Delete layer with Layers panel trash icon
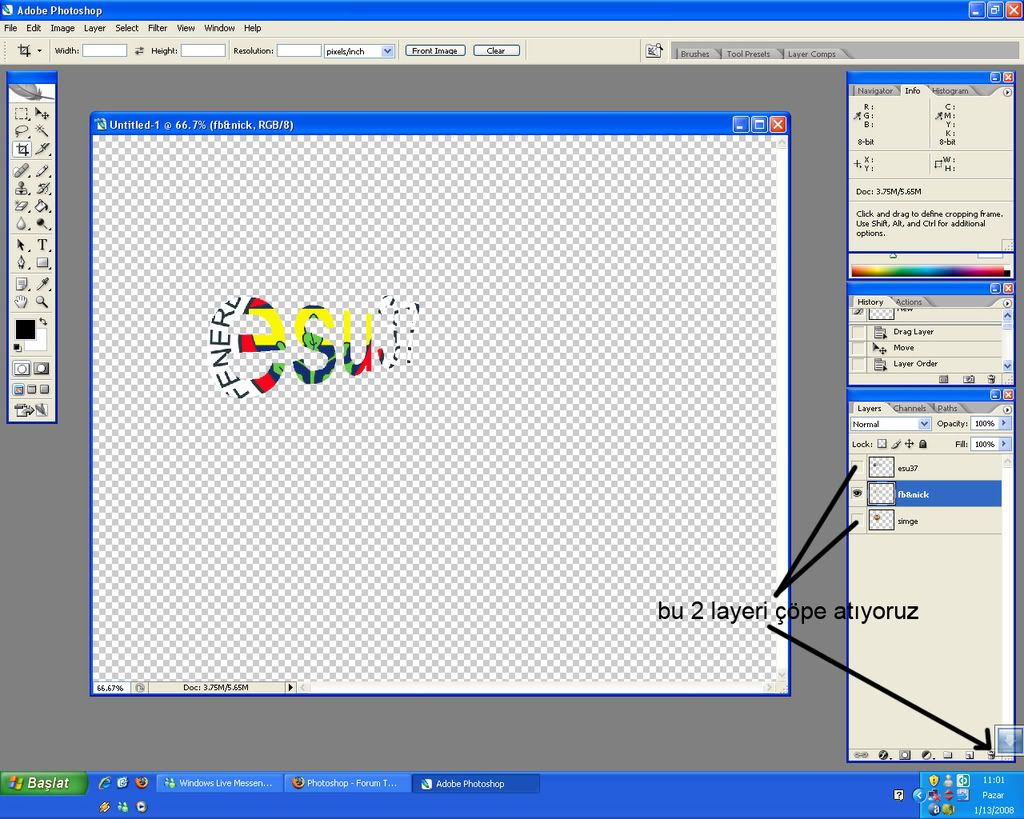The height and width of the screenshot is (819, 1024). (x=991, y=755)
